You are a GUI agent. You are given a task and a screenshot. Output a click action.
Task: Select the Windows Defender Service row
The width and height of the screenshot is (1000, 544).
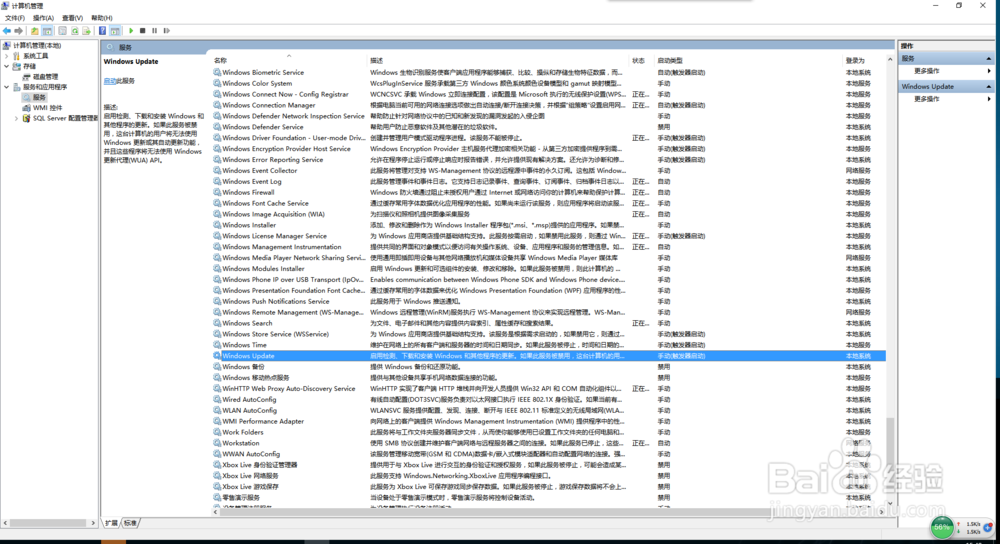pyautogui.click(x=549, y=127)
